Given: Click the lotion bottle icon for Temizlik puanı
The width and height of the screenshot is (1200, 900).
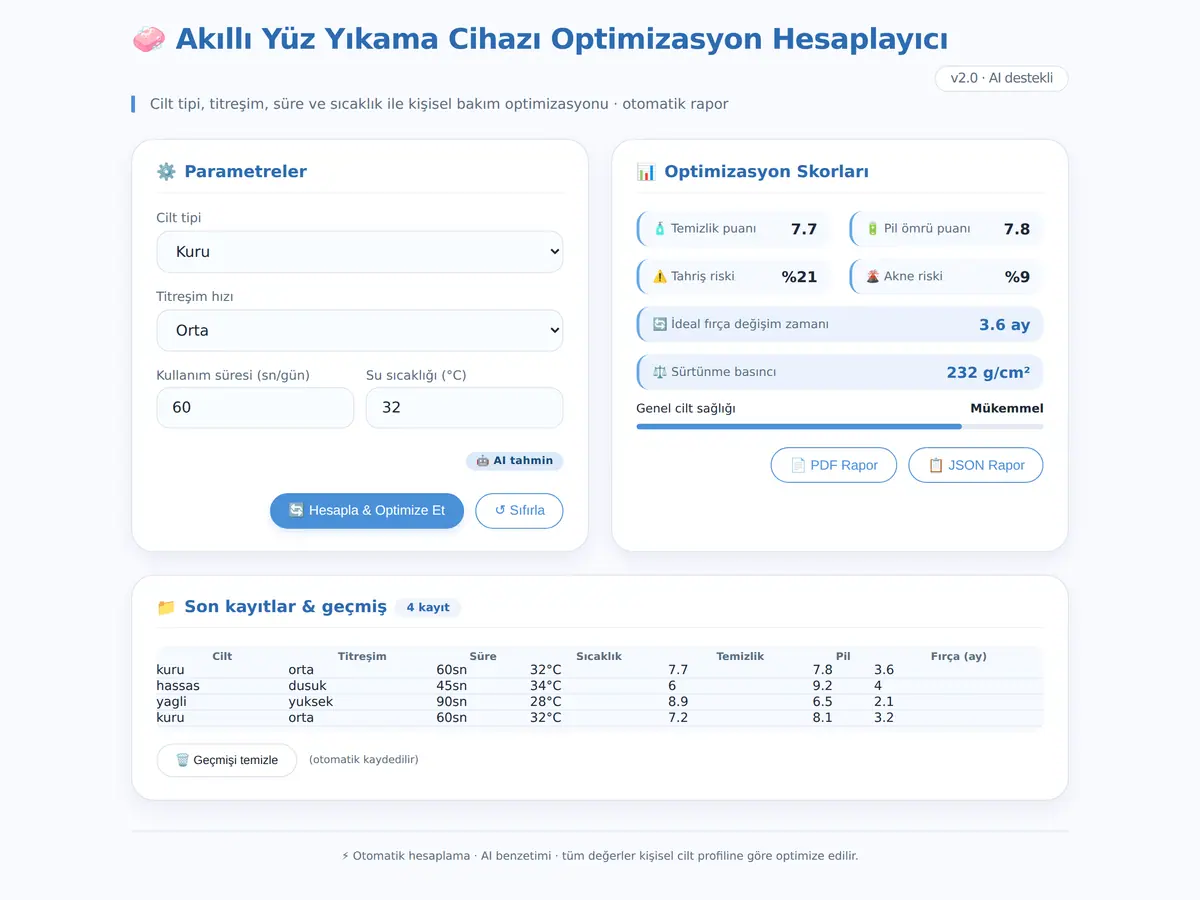Looking at the screenshot, I should [660, 229].
